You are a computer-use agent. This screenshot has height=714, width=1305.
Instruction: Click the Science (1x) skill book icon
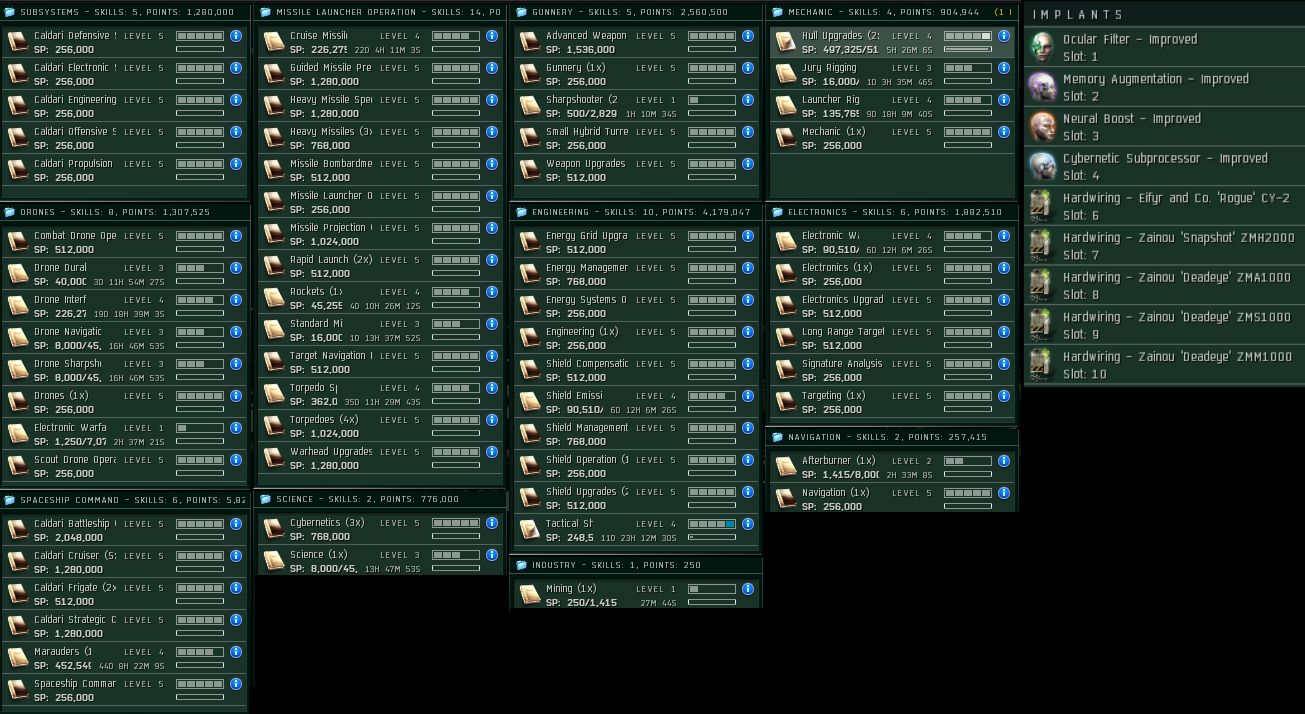click(x=273, y=561)
